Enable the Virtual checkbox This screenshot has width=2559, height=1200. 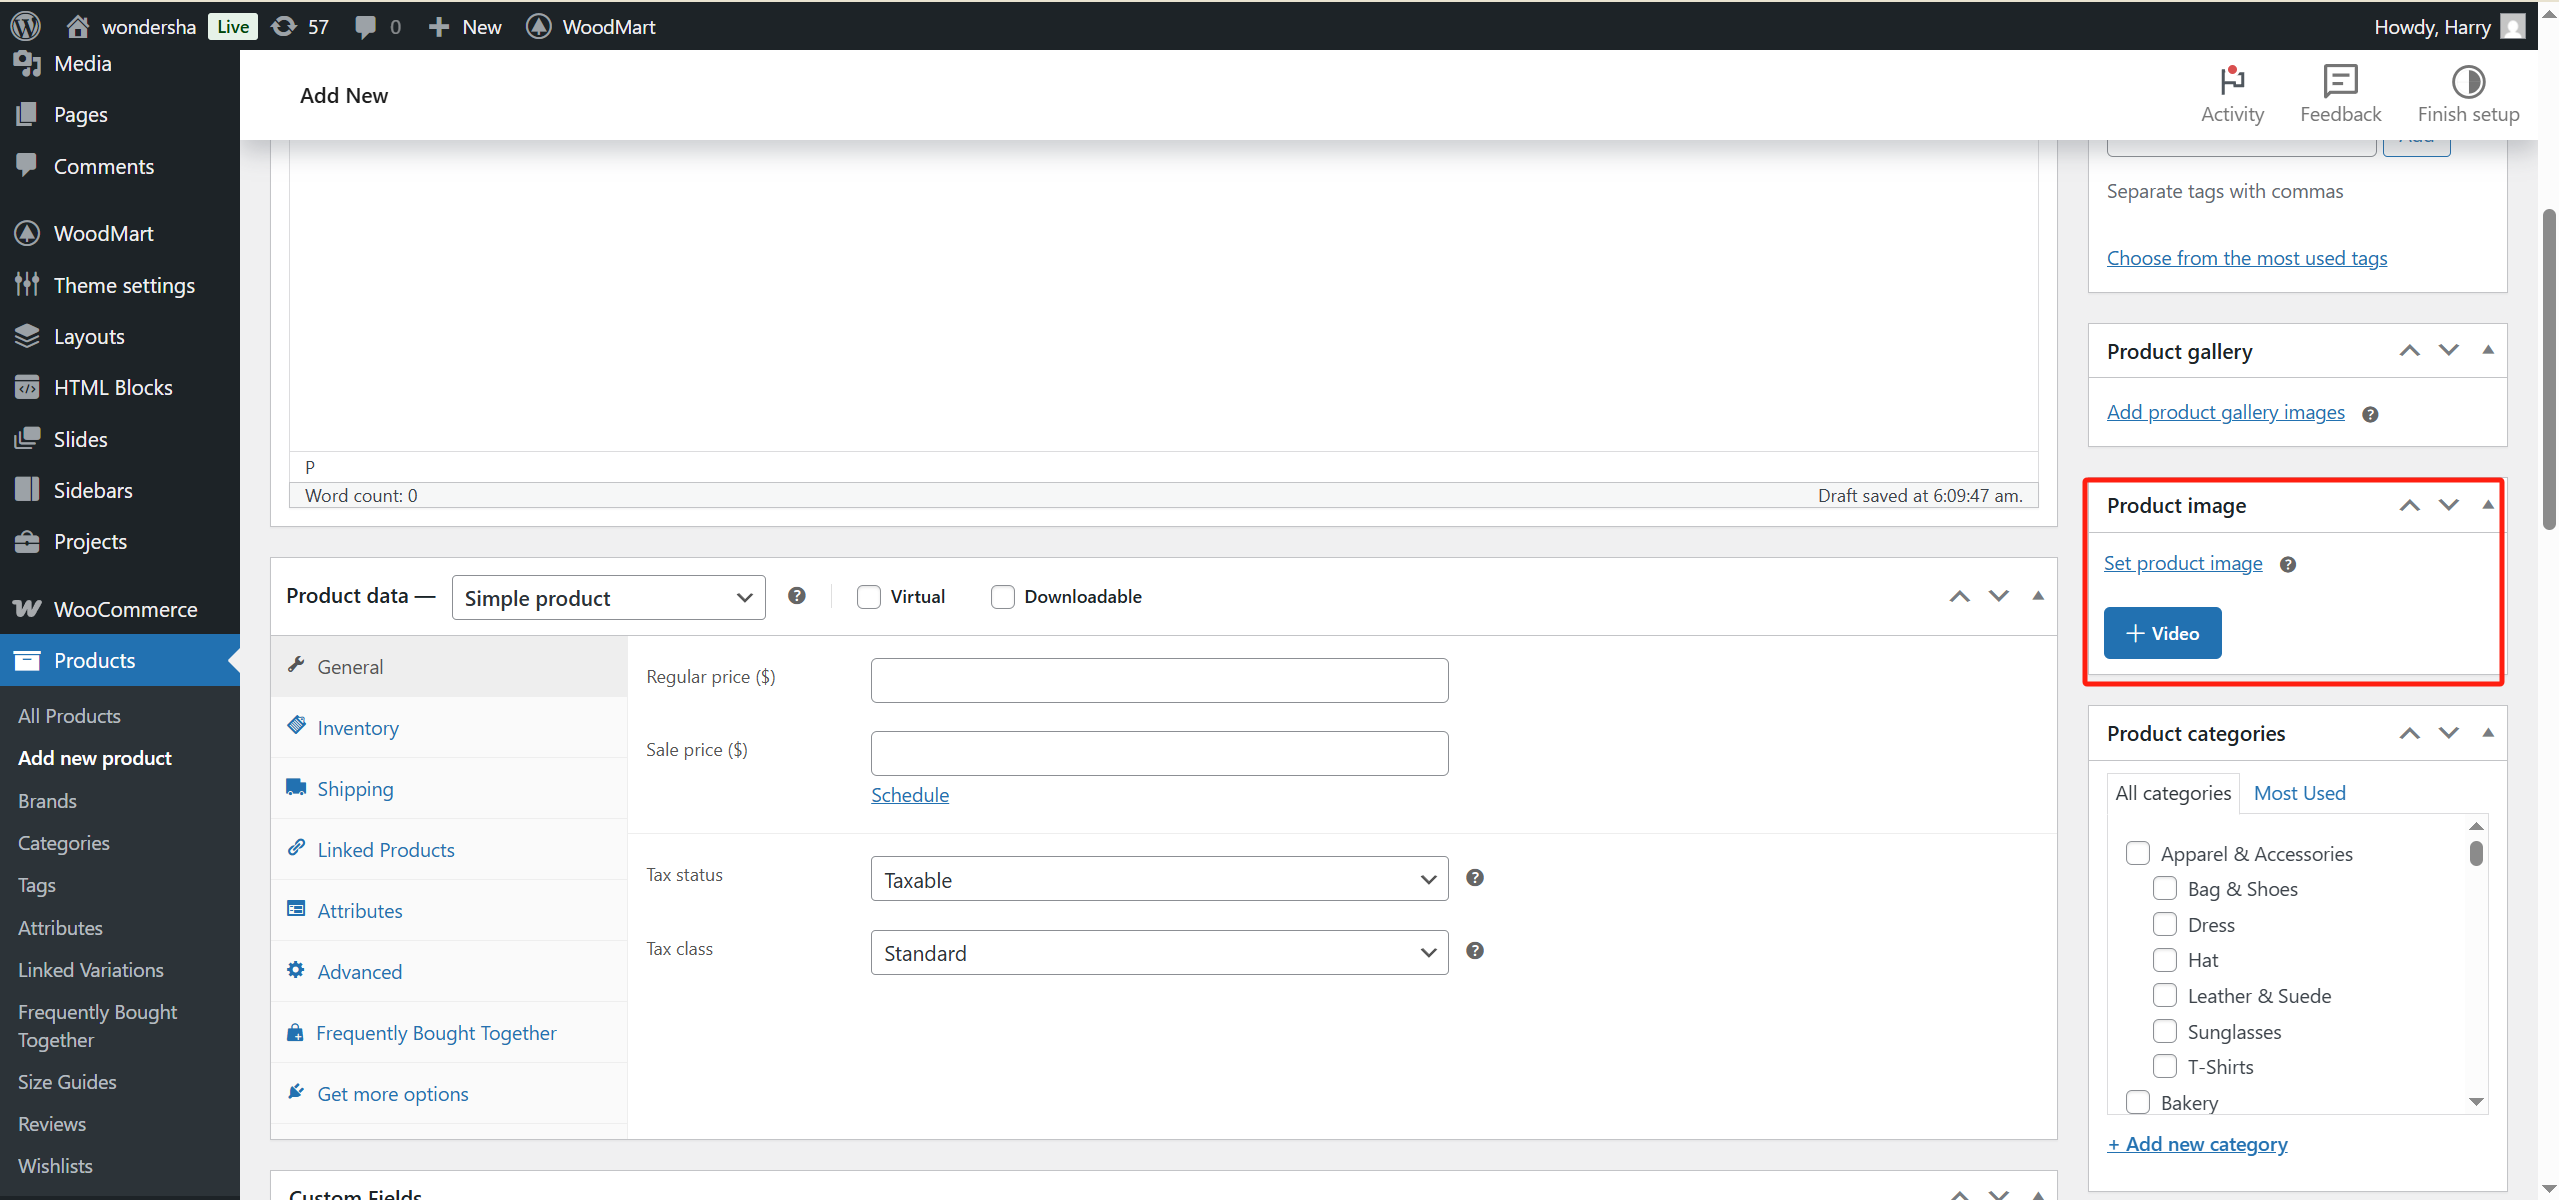(x=869, y=597)
